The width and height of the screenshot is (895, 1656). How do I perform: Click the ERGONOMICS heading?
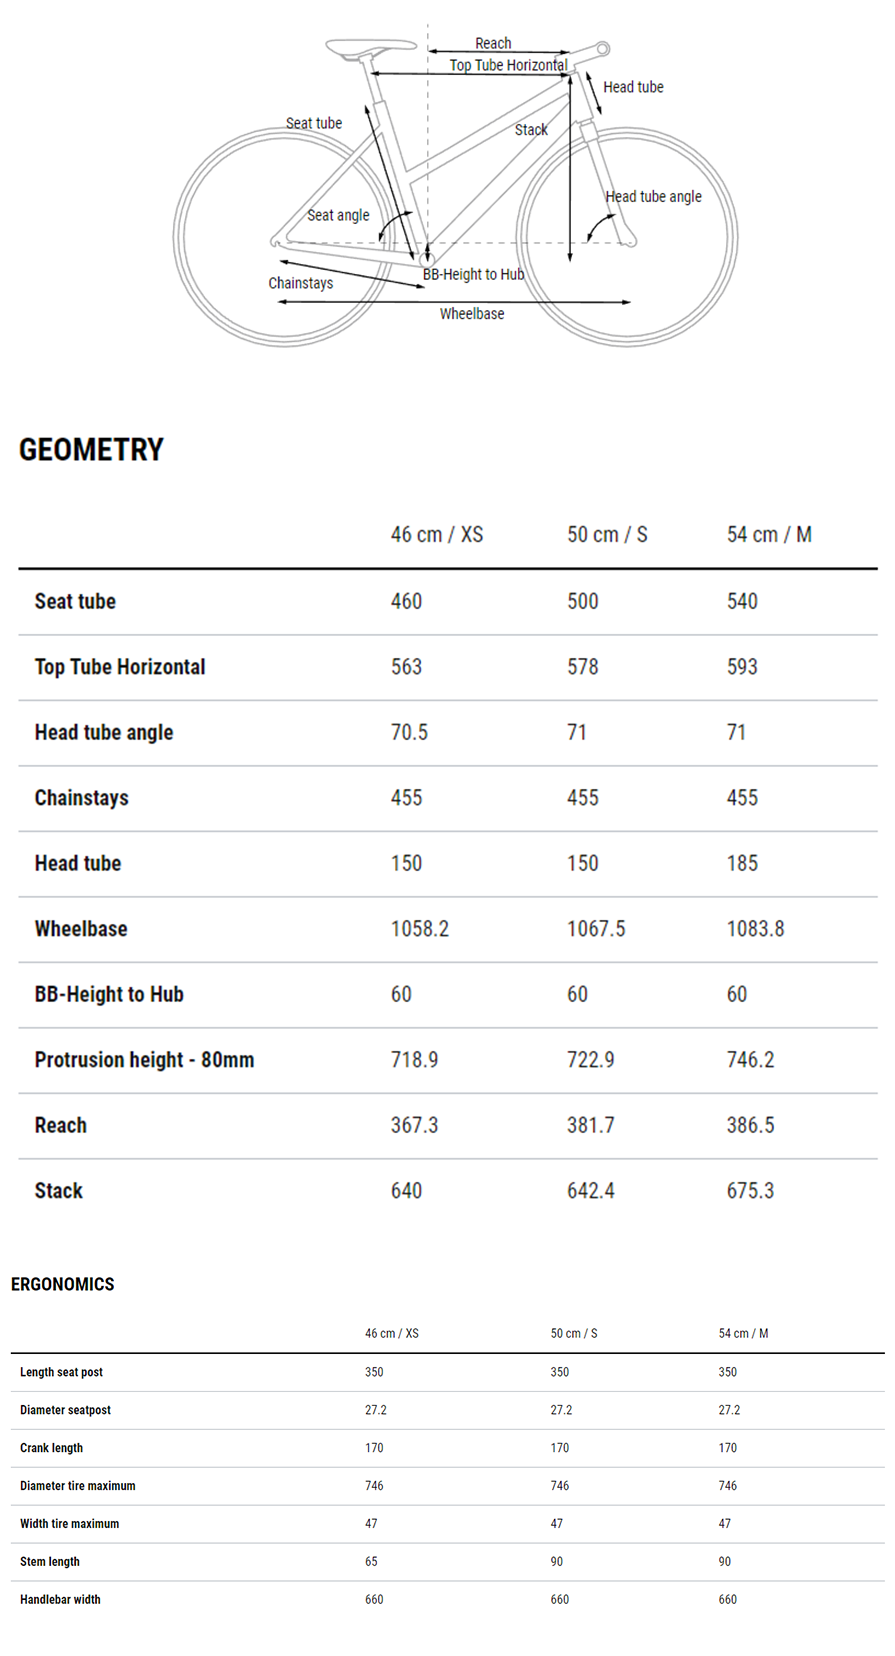point(63,1284)
